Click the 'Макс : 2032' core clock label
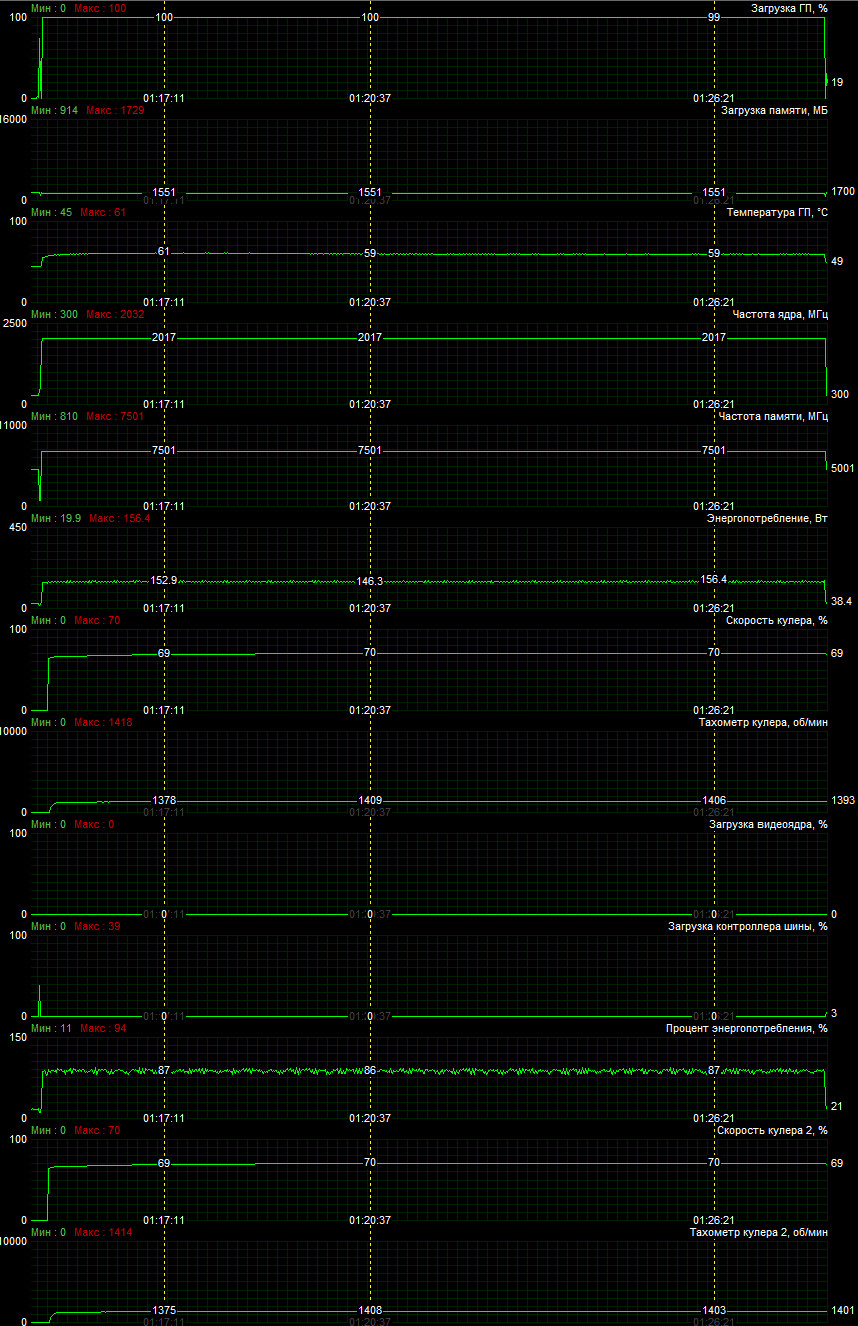Image resolution: width=858 pixels, height=1326 pixels. tap(115, 314)
